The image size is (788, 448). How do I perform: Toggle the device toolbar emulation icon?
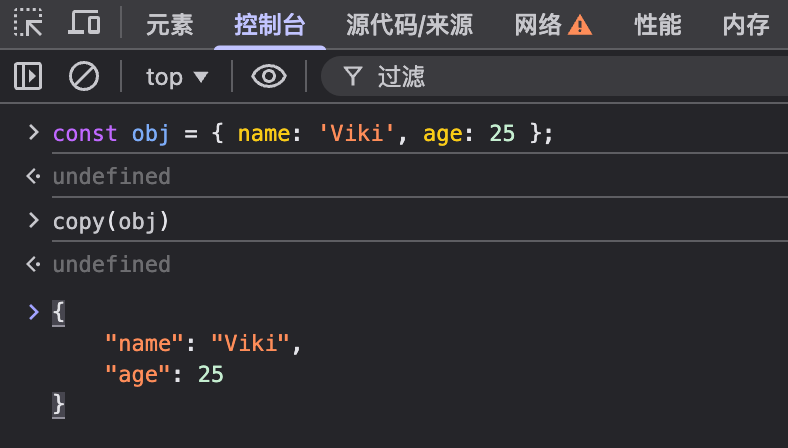point(85,24)
